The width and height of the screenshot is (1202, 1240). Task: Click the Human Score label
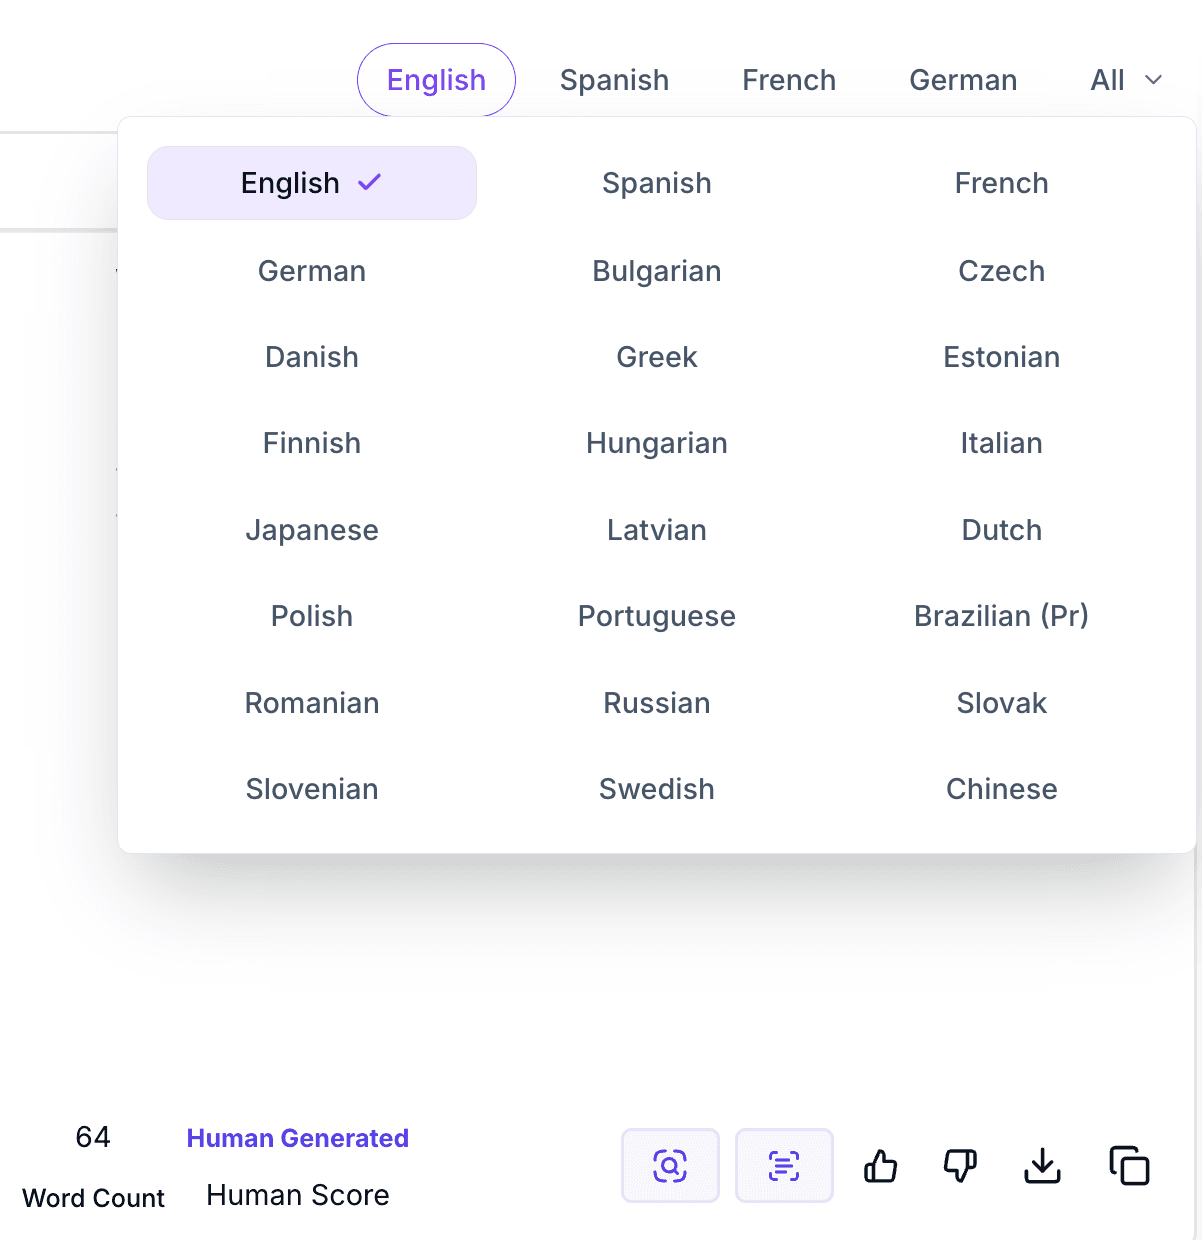[297, 1194]
